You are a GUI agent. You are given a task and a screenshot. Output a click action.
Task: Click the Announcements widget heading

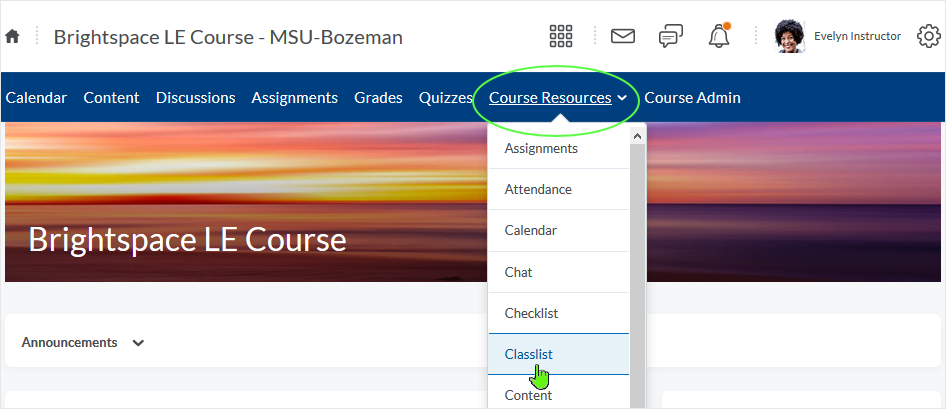pos(69,343)
